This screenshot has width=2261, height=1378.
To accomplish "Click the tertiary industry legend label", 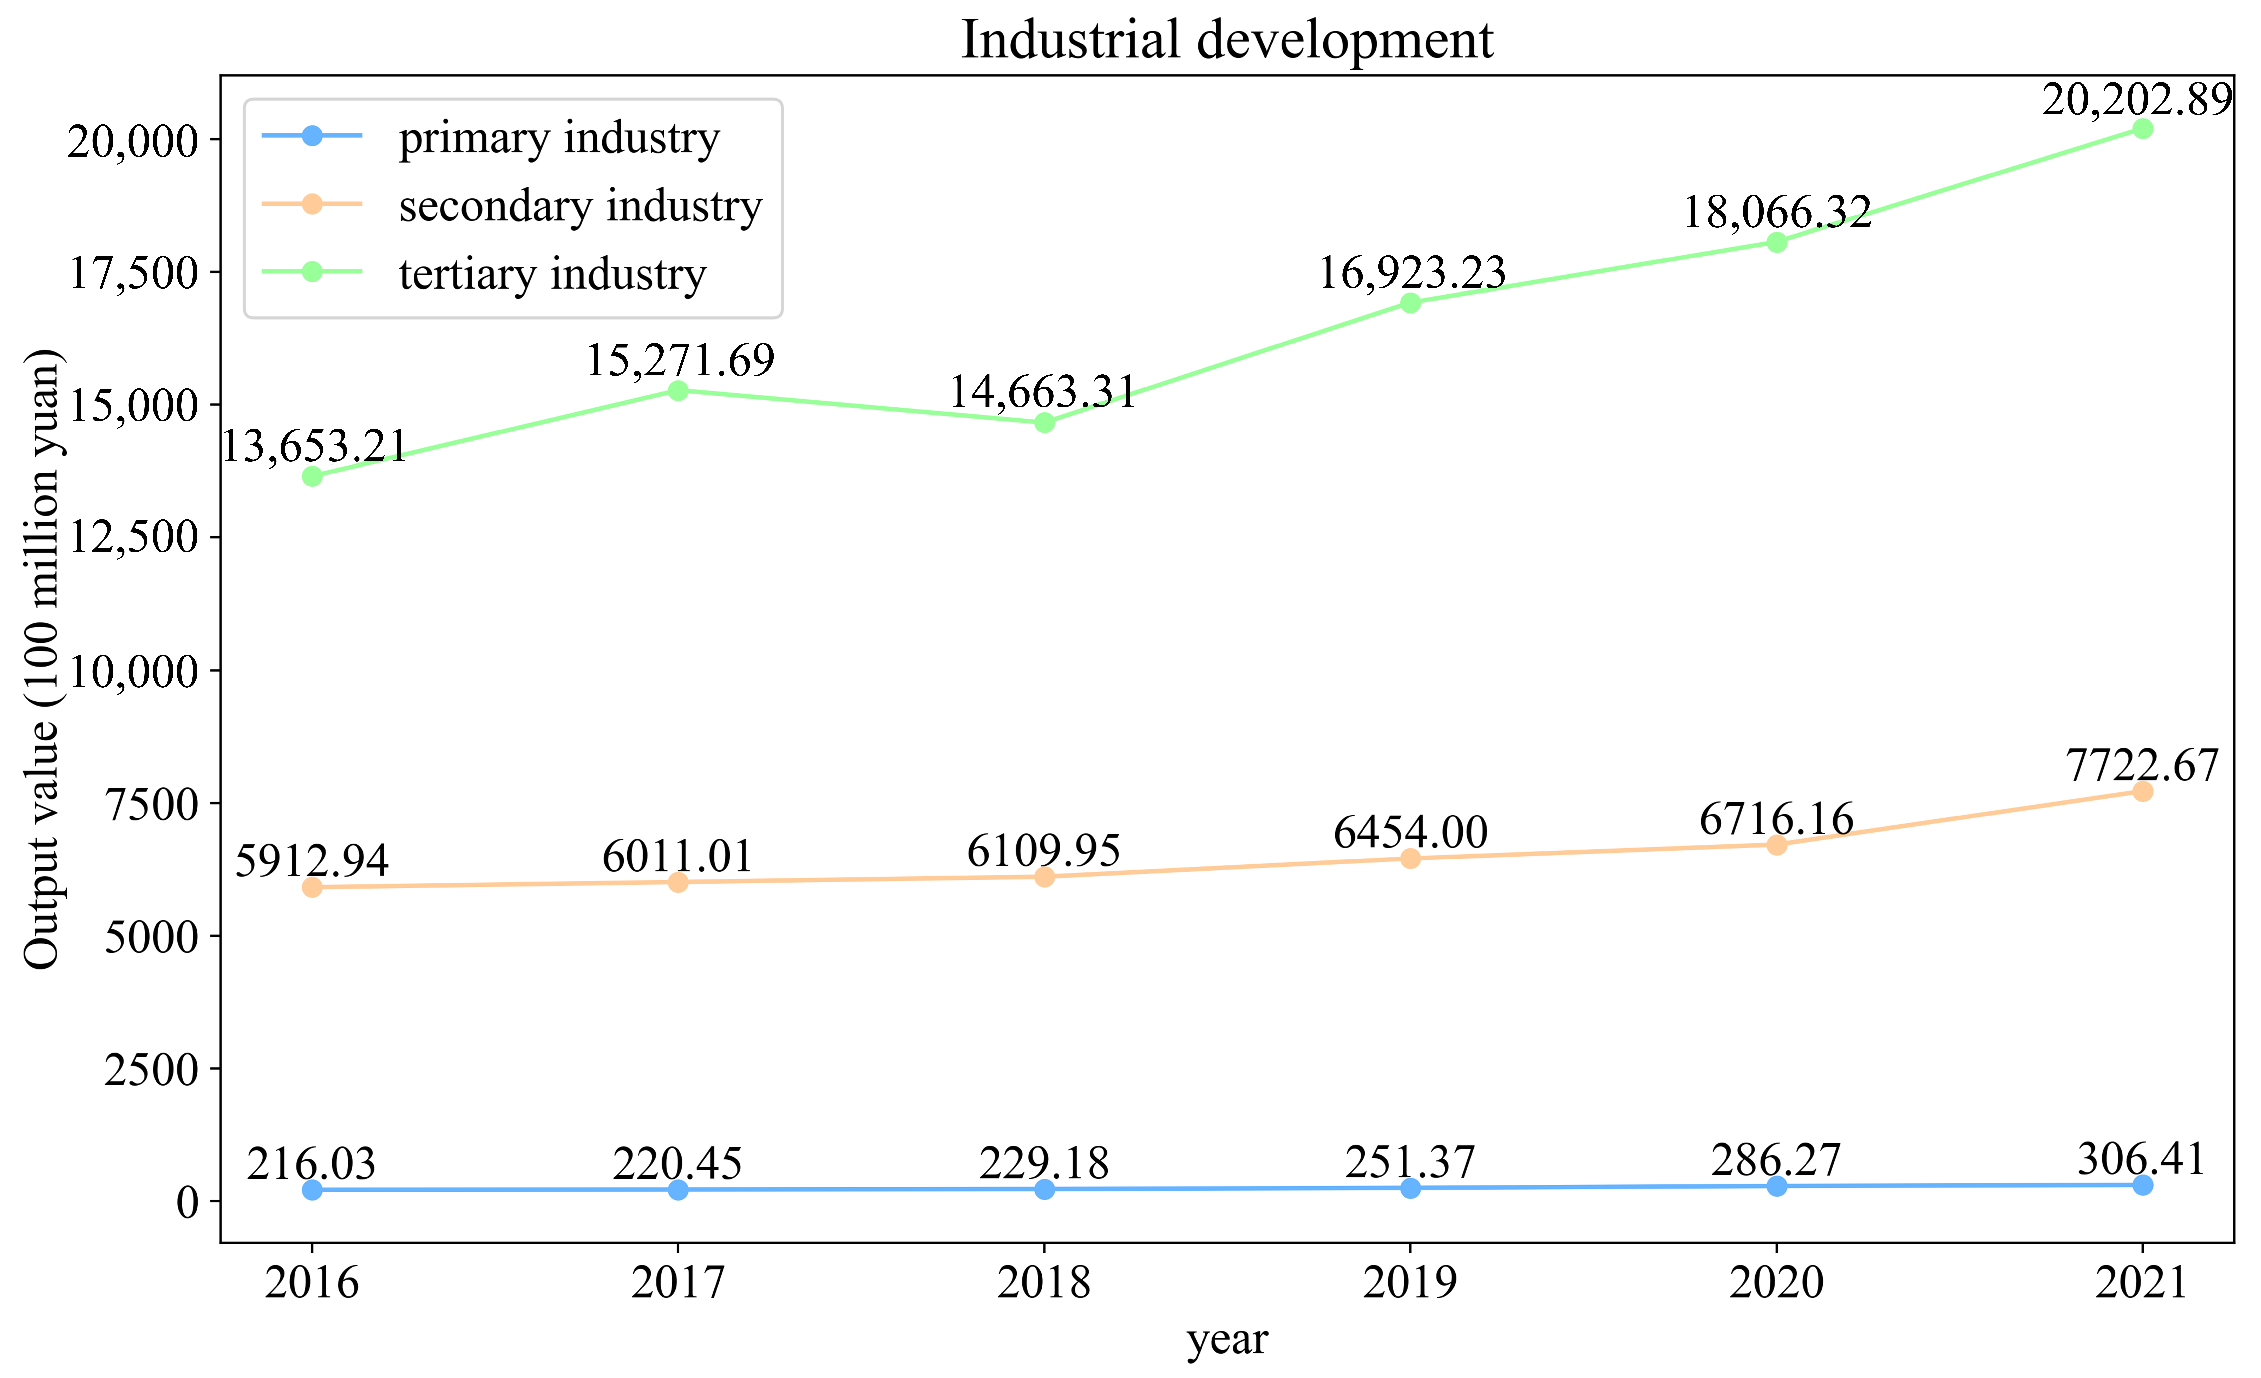I will (552, 273).
